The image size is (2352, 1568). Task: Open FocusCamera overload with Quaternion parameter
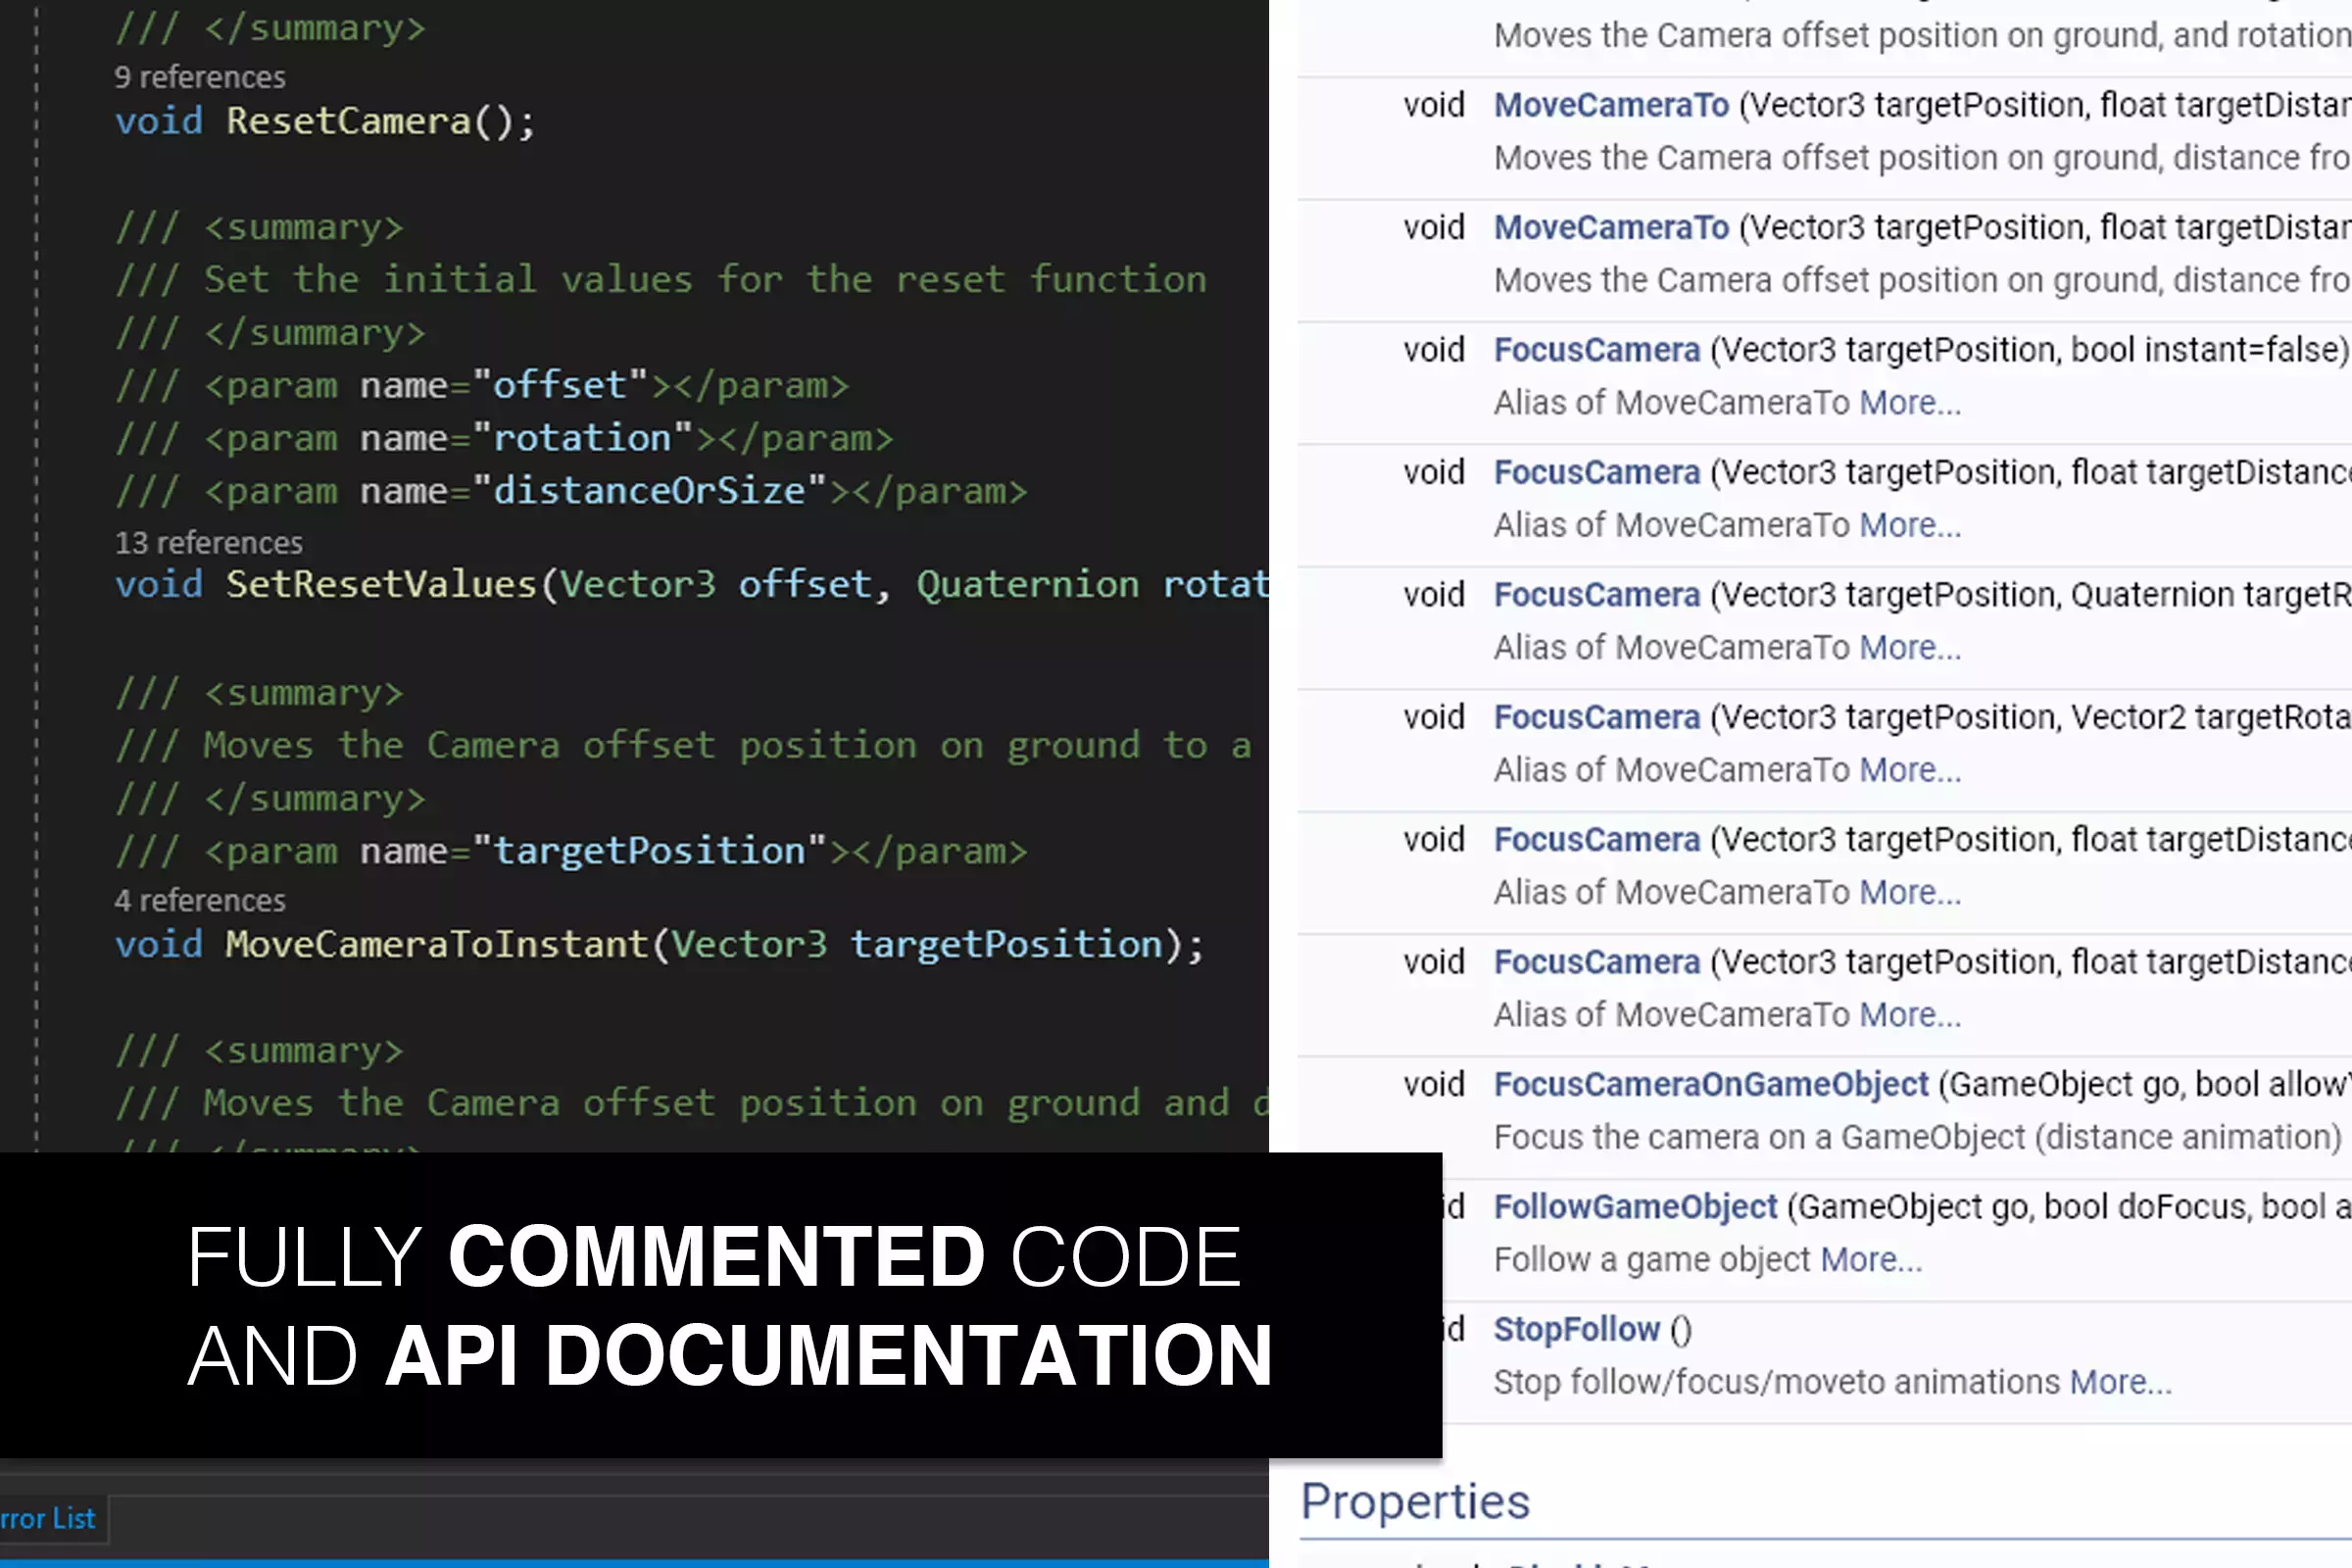1596,595
